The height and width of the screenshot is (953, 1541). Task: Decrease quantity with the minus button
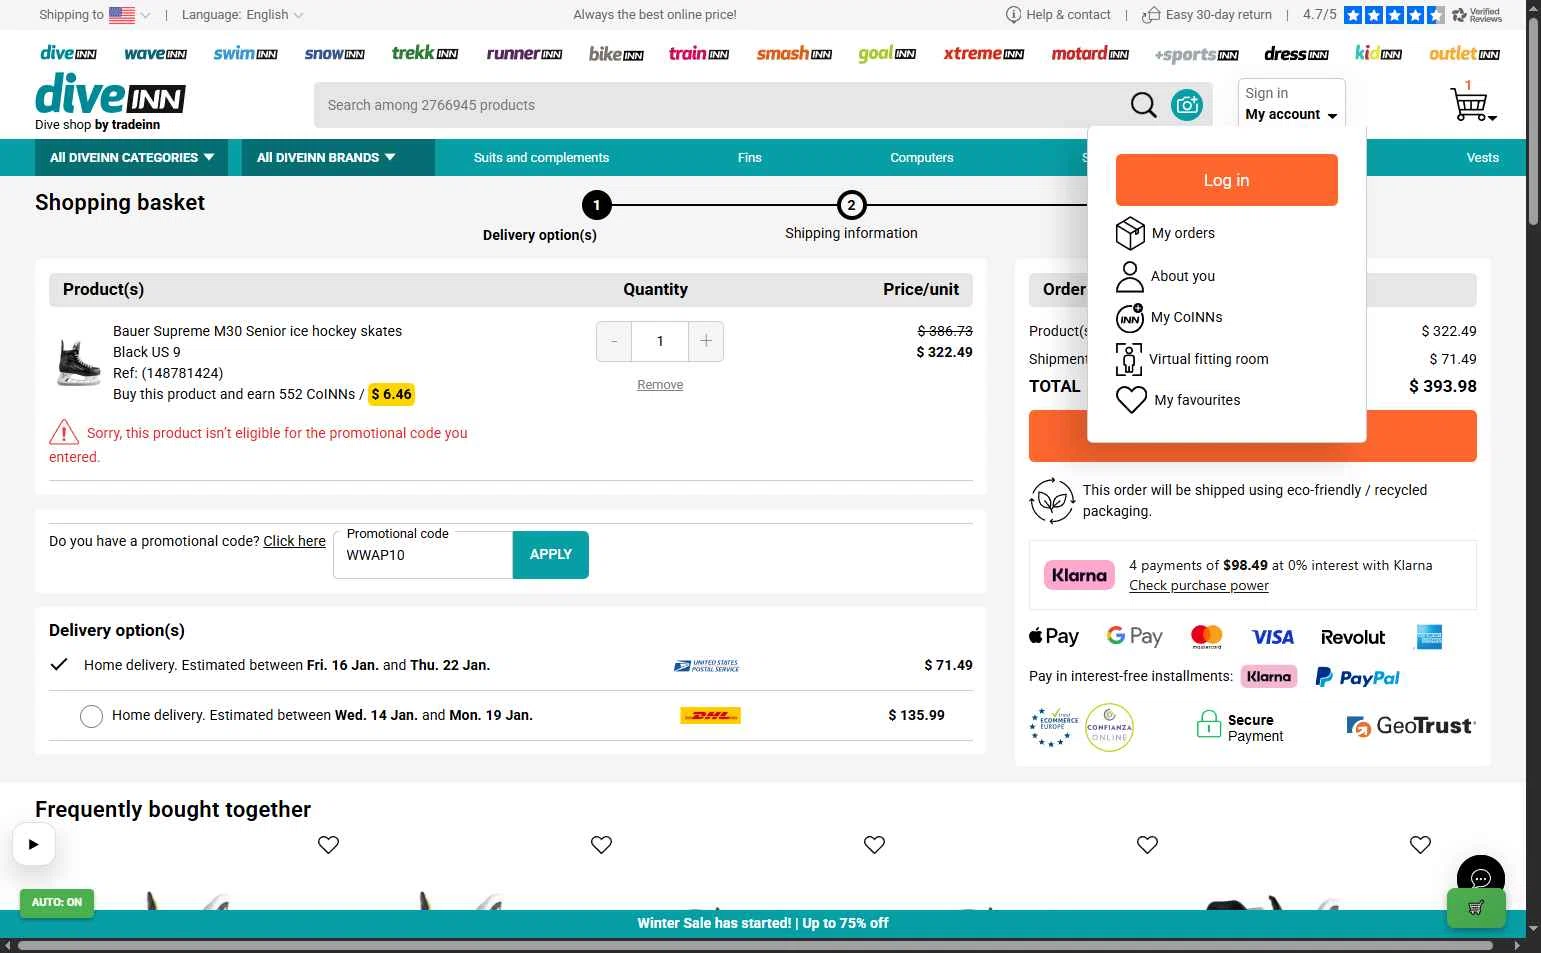coord(614,342)
